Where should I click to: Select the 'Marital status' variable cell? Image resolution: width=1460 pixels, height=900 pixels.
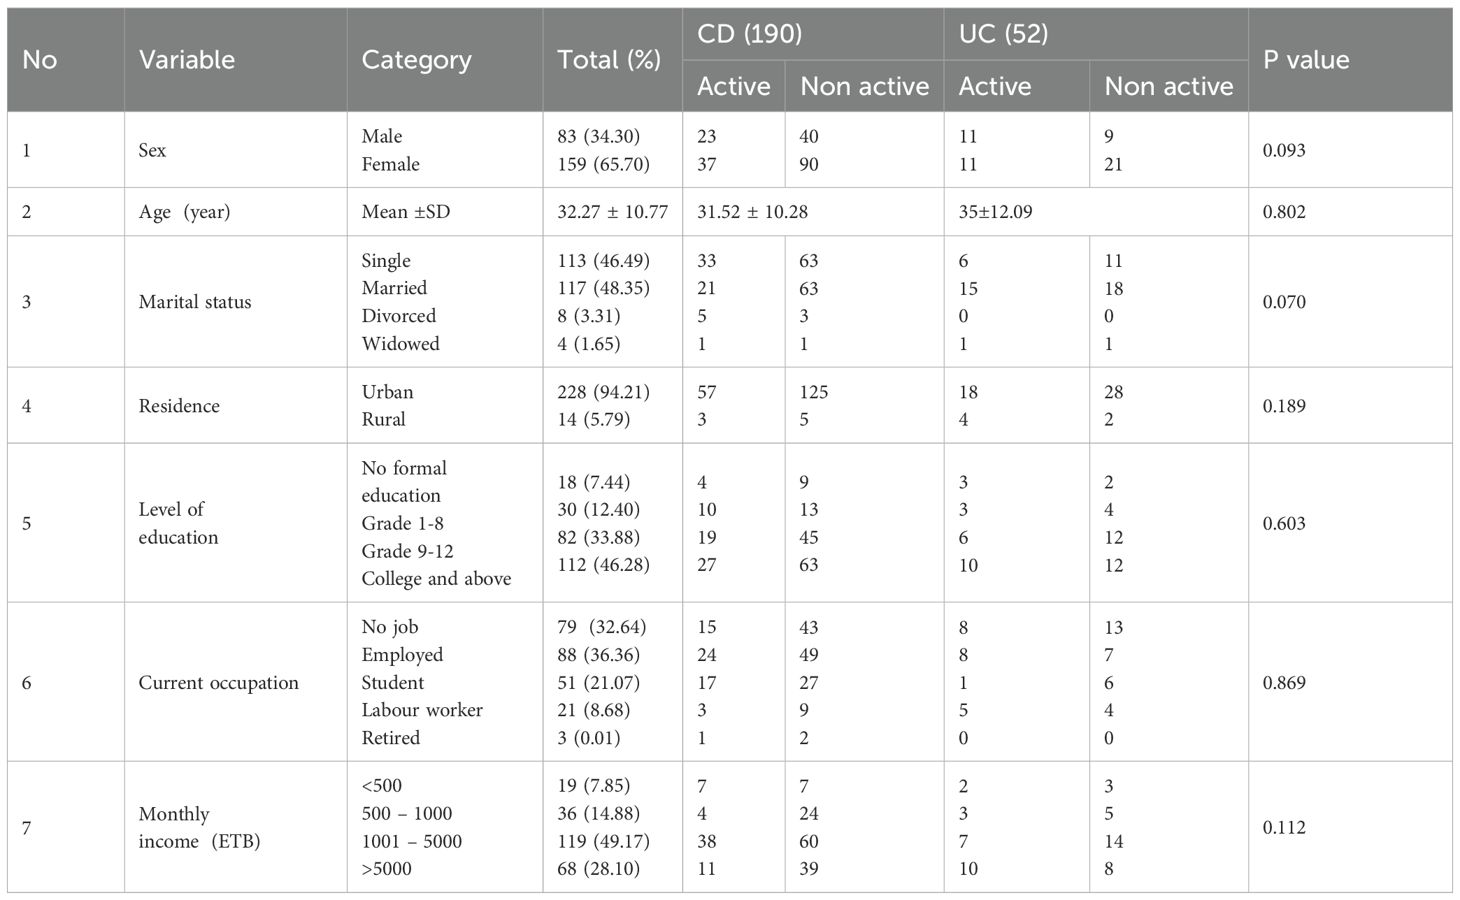[195, 302]
